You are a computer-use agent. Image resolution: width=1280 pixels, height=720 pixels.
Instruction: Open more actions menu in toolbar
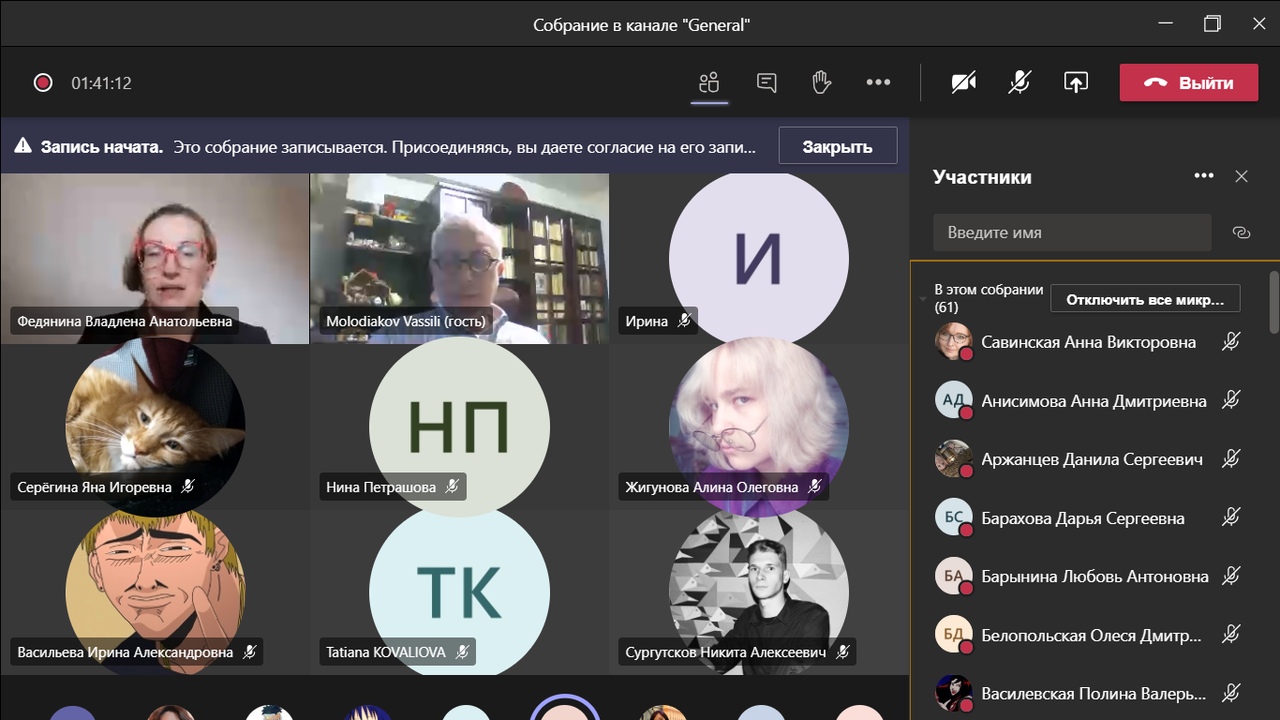click(878, 82)
